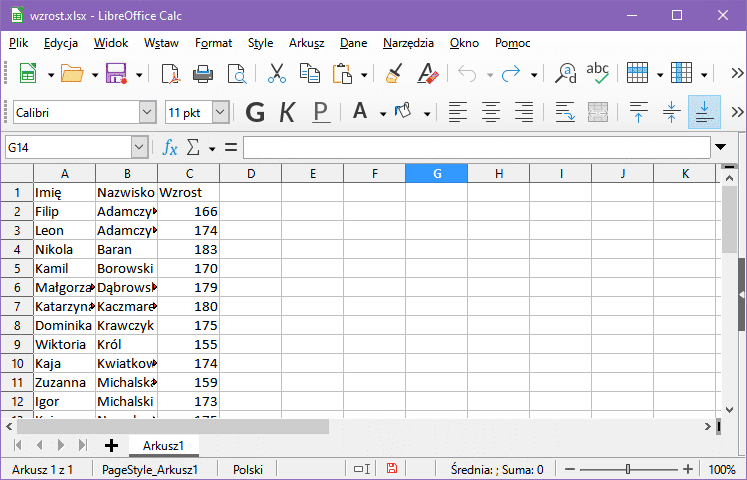Adjust the zoom slider in status bar
This screenshot has height=480, width=747.
coord(627,469)
